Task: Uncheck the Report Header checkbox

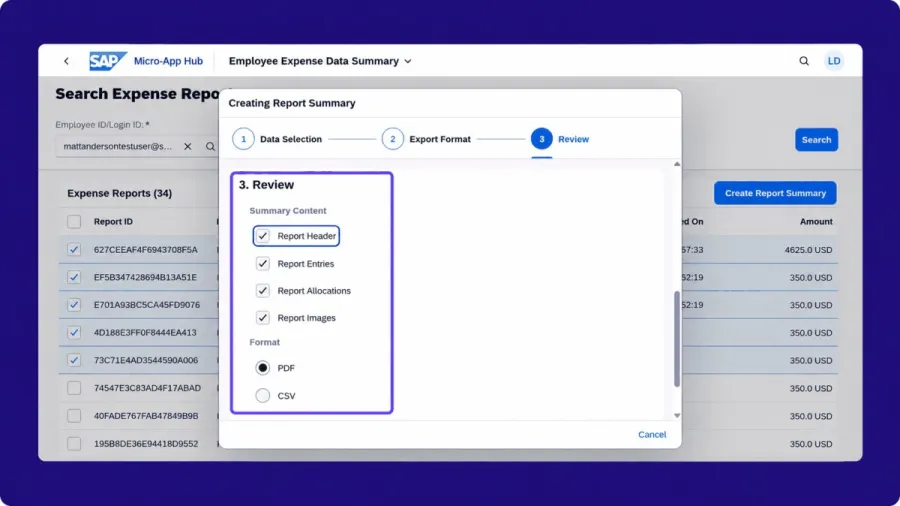Action: click(262, 236)
